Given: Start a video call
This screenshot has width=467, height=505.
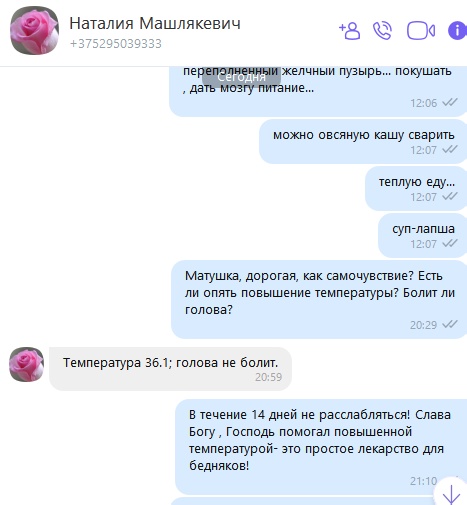Looking at the screenshot, I should tap(421, 31).
